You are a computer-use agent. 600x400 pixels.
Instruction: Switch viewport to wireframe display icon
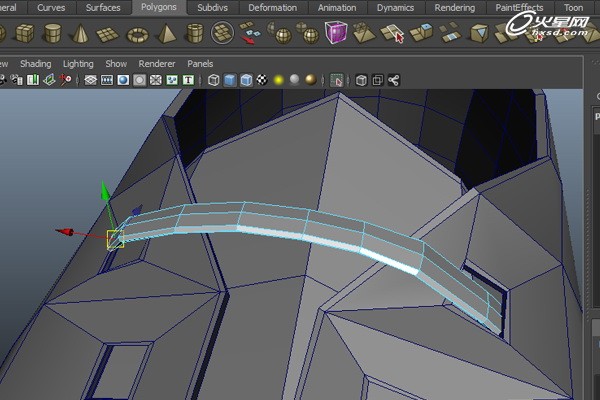(211, 80)
